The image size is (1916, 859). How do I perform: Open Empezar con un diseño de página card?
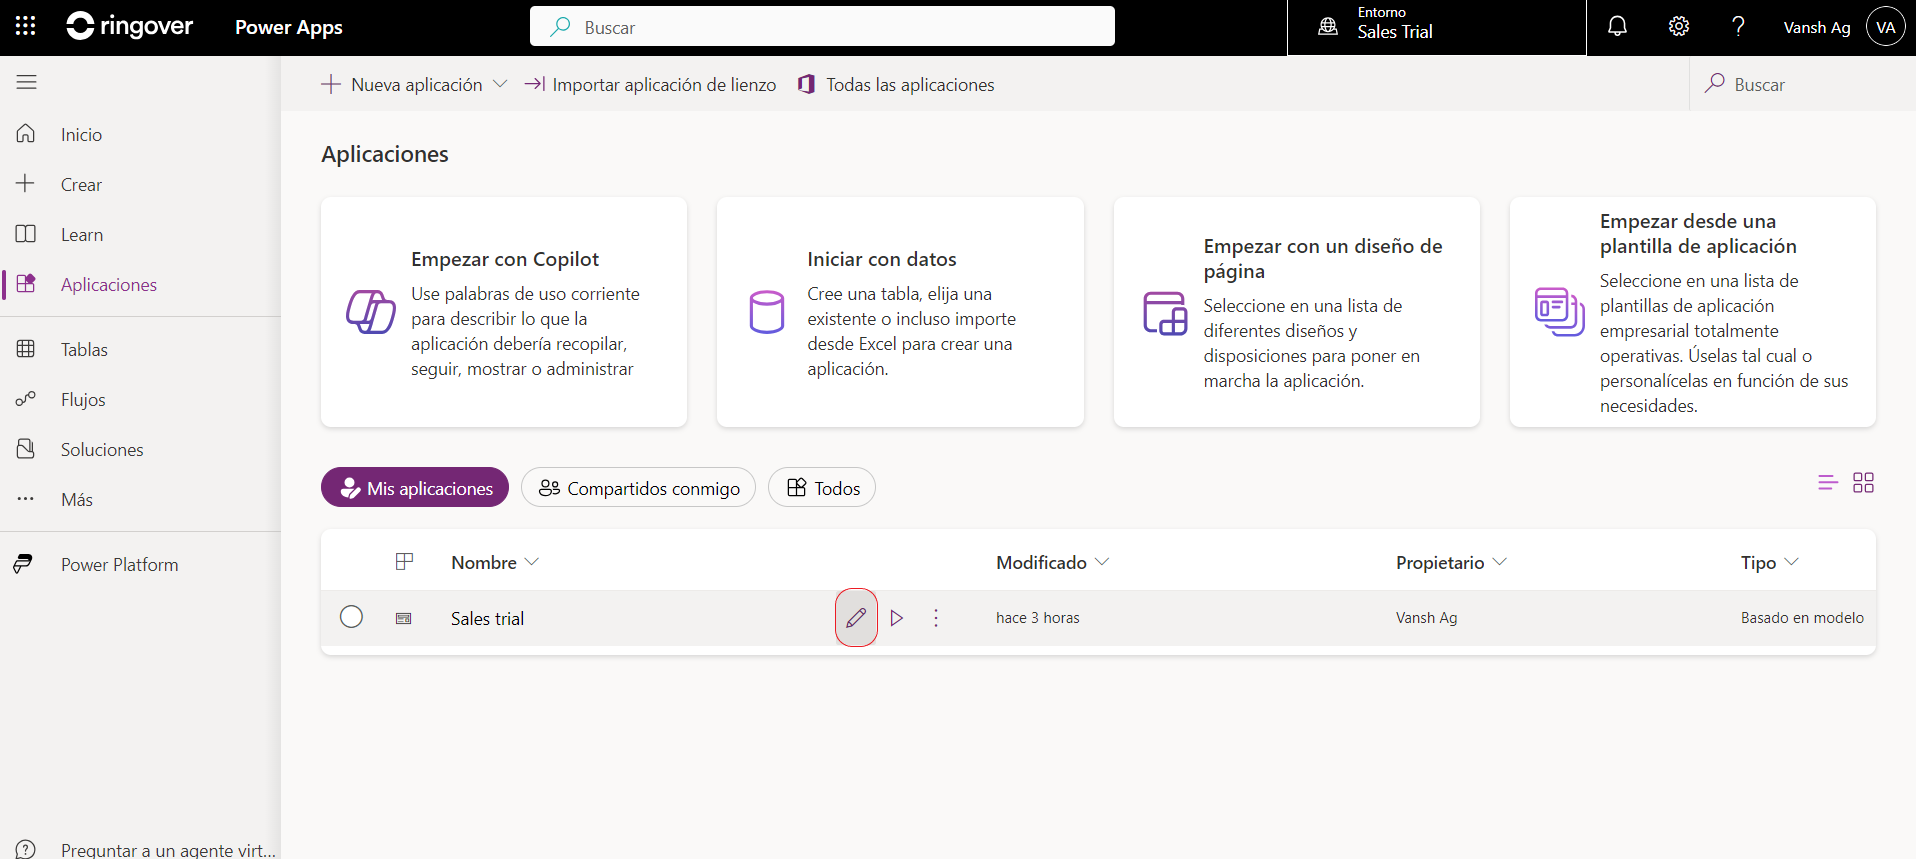tap(1297, 312)
